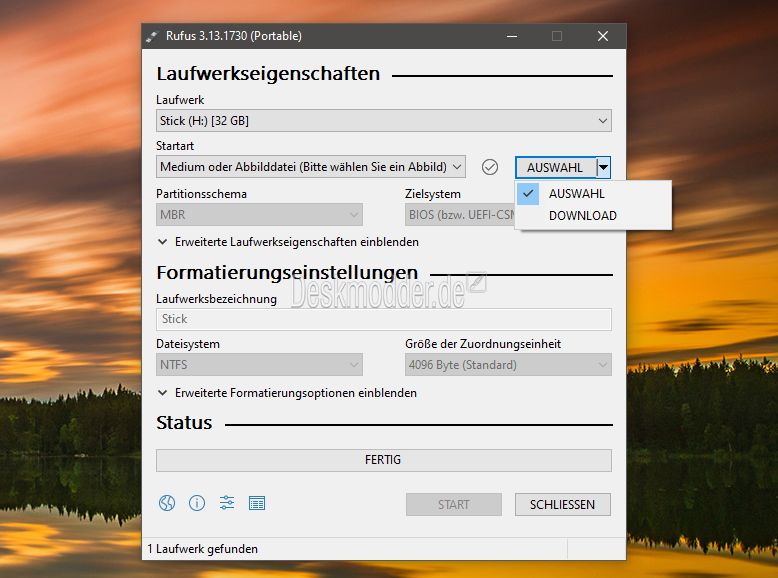Viewport: 778px width, 578px height.
Task: Minimize the Rufus window
Action: pos(512,36)
